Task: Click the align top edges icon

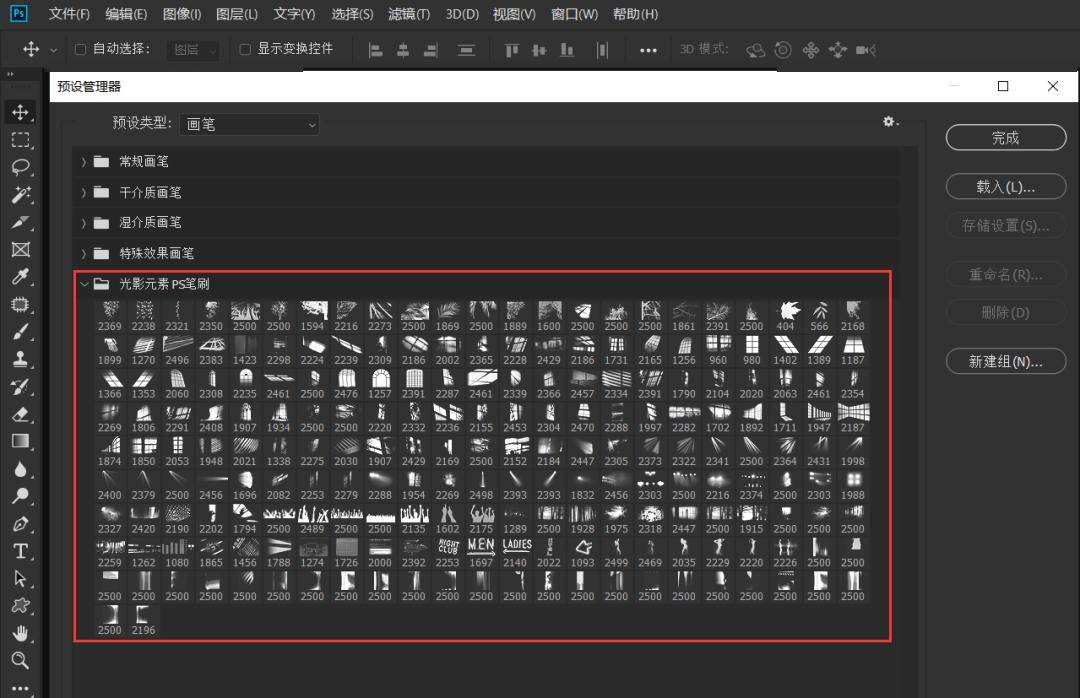Action: pos(511,49)
